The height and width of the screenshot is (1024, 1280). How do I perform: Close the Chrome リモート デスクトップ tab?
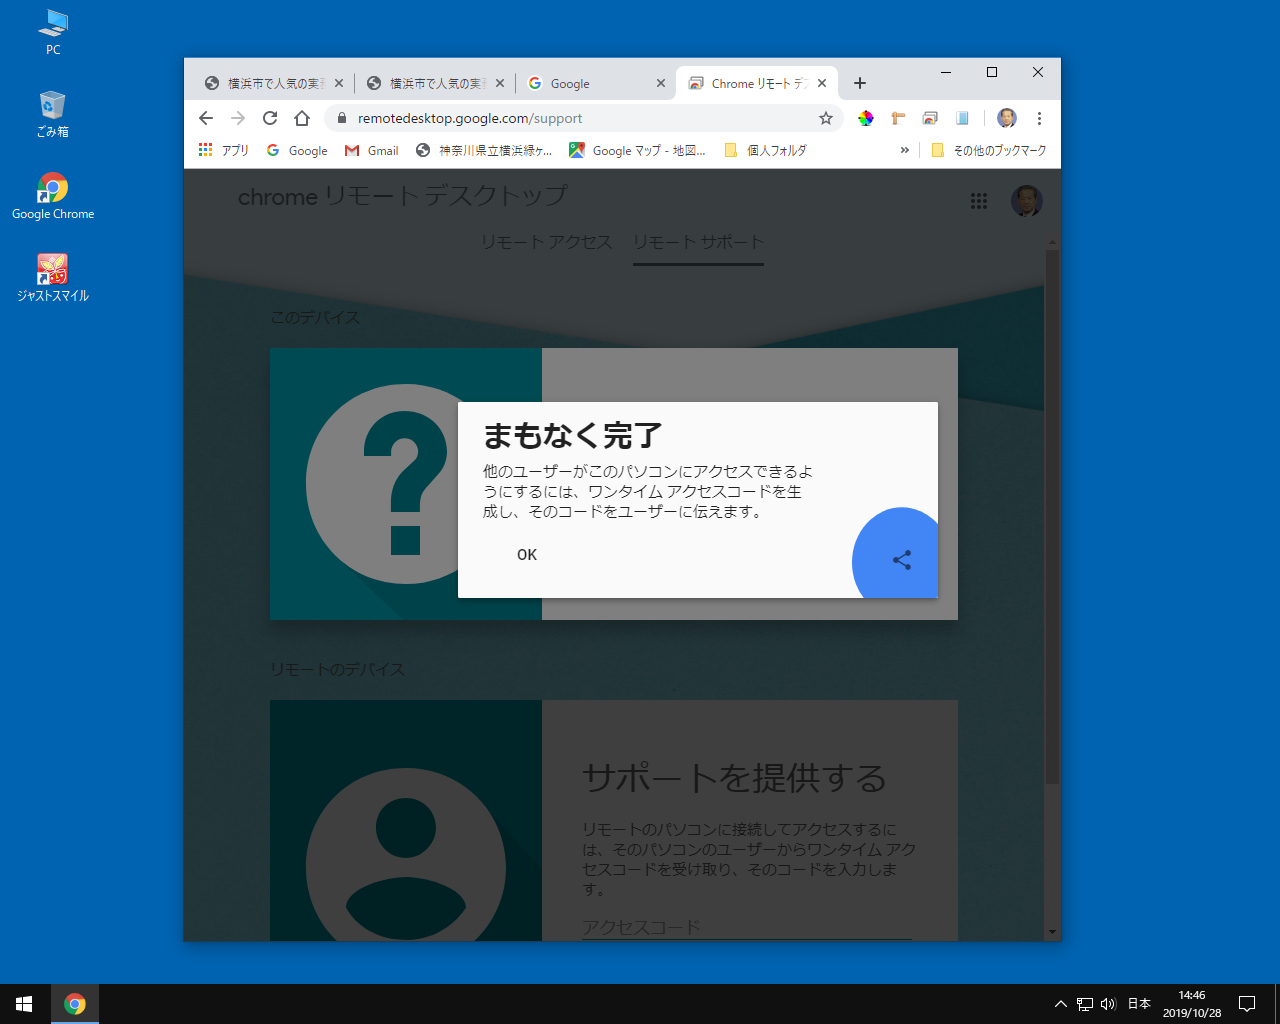pos(822,83)
